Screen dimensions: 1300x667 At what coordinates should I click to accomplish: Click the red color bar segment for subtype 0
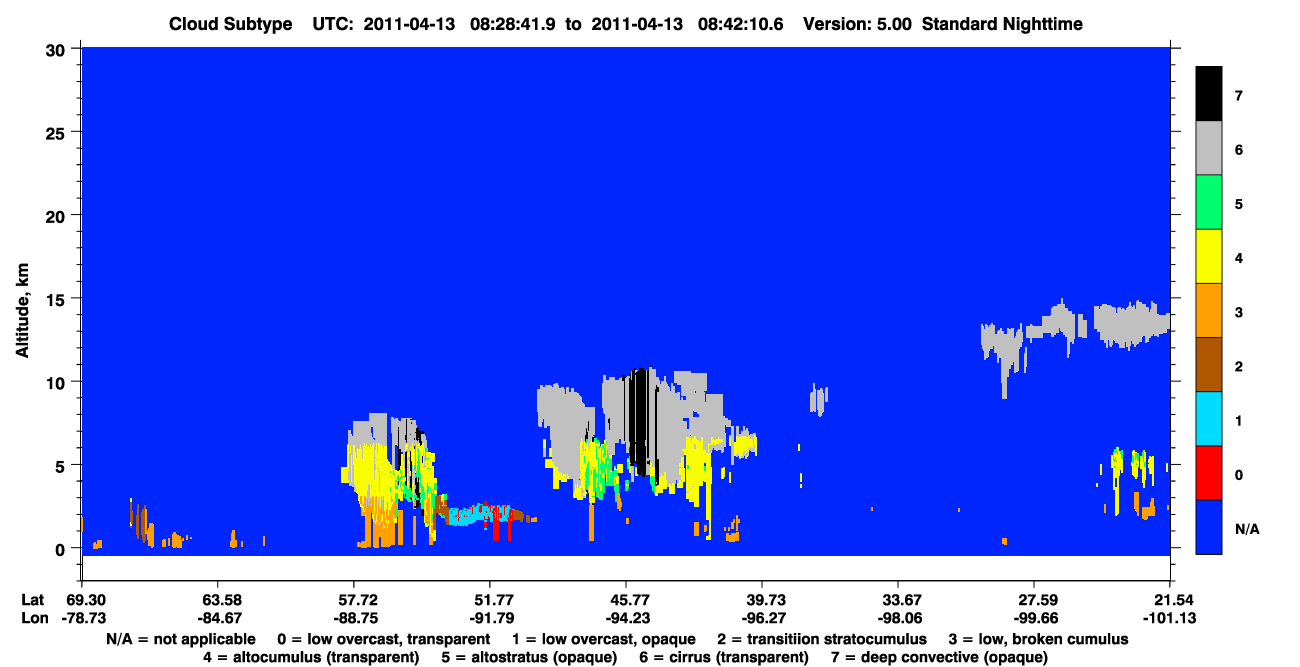(x=1209, y=472)
